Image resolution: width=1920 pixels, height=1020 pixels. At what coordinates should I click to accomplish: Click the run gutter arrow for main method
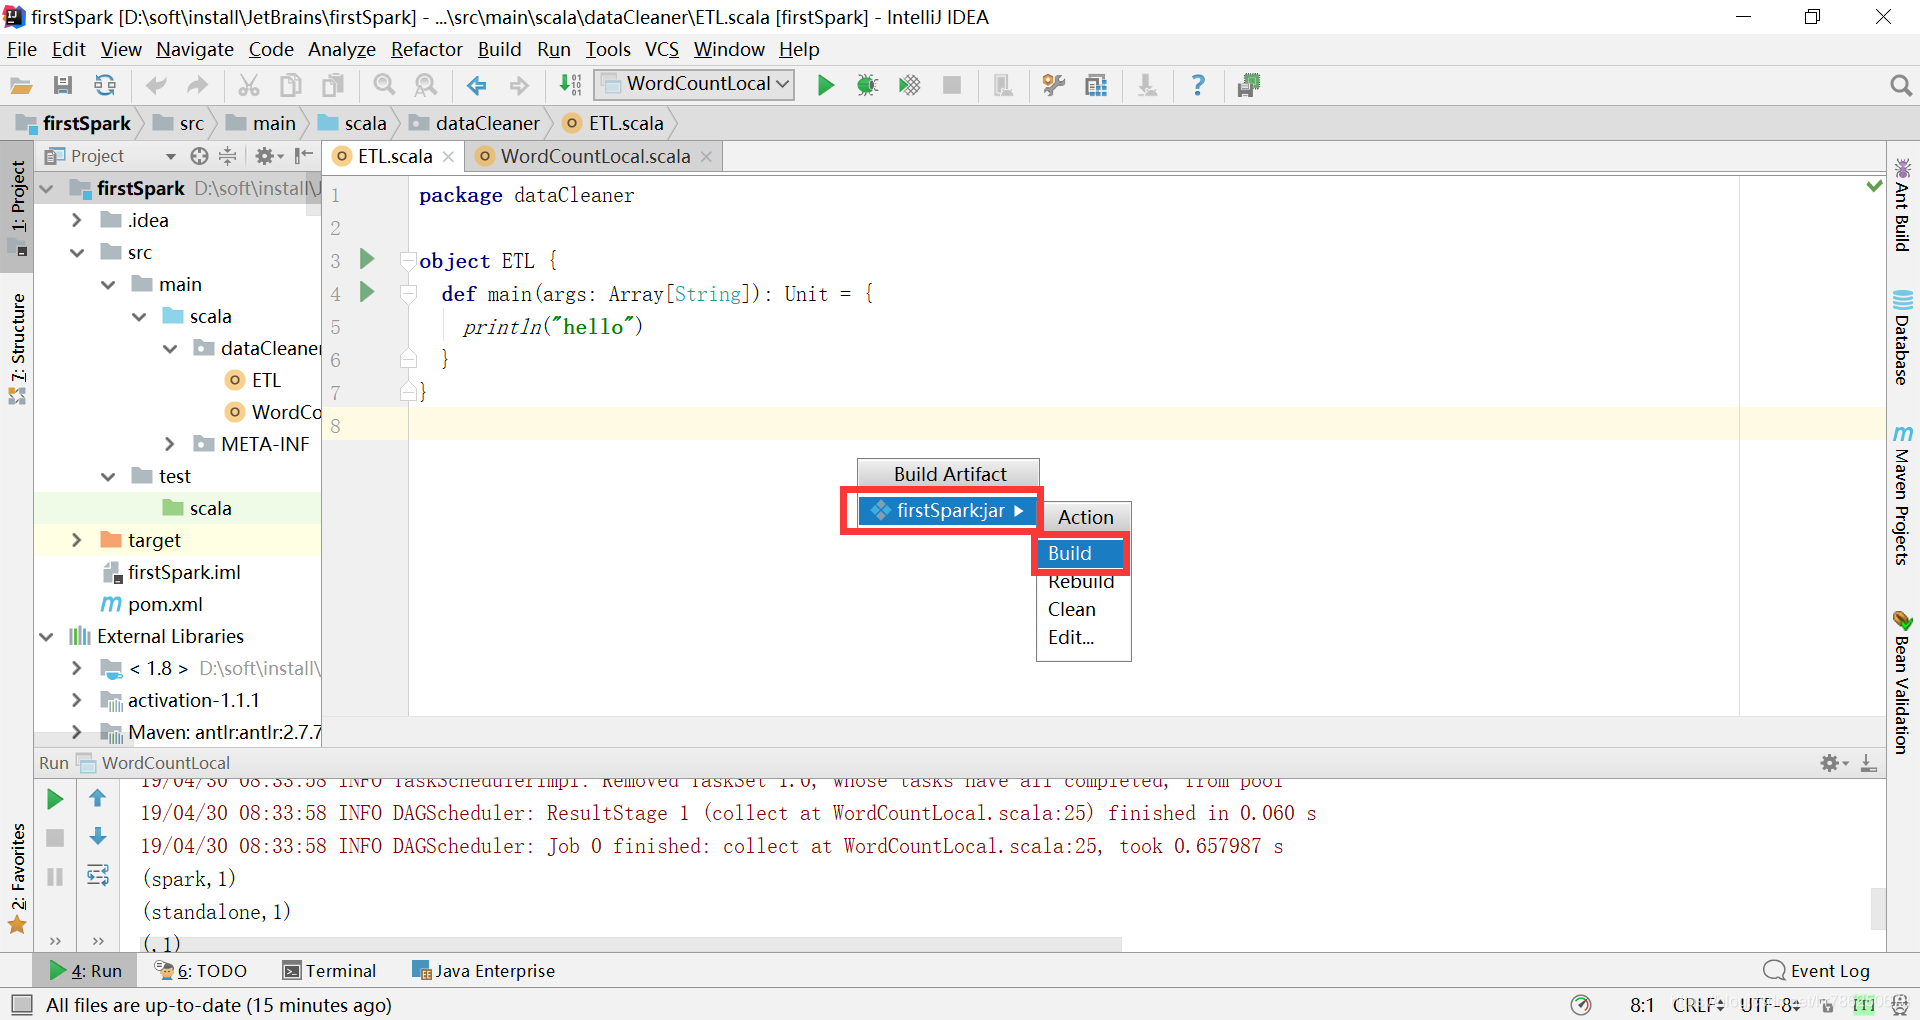point(367,292)
